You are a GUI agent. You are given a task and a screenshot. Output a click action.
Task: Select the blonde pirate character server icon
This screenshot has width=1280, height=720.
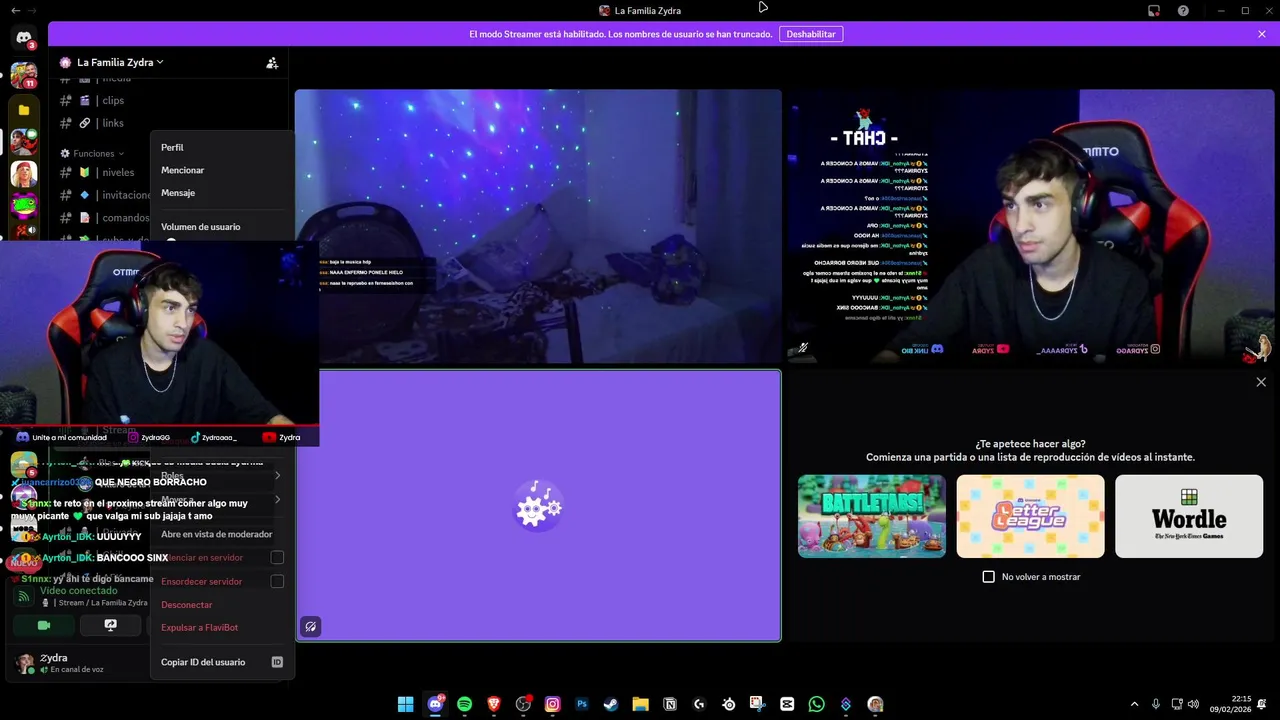(24, 174)
